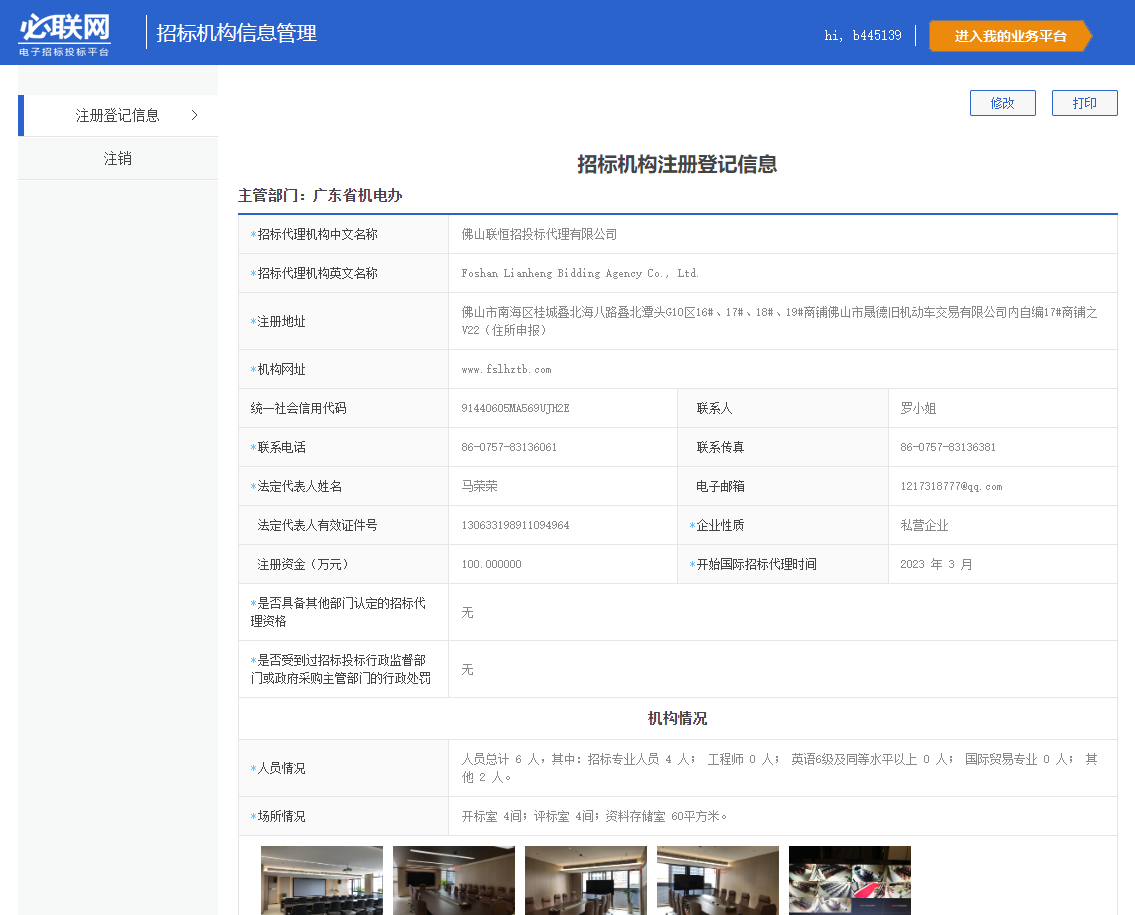The width and height of the screenshot is (1135, 915).
Task: Open second venue photo thumbnail
Action: [453, 879]
